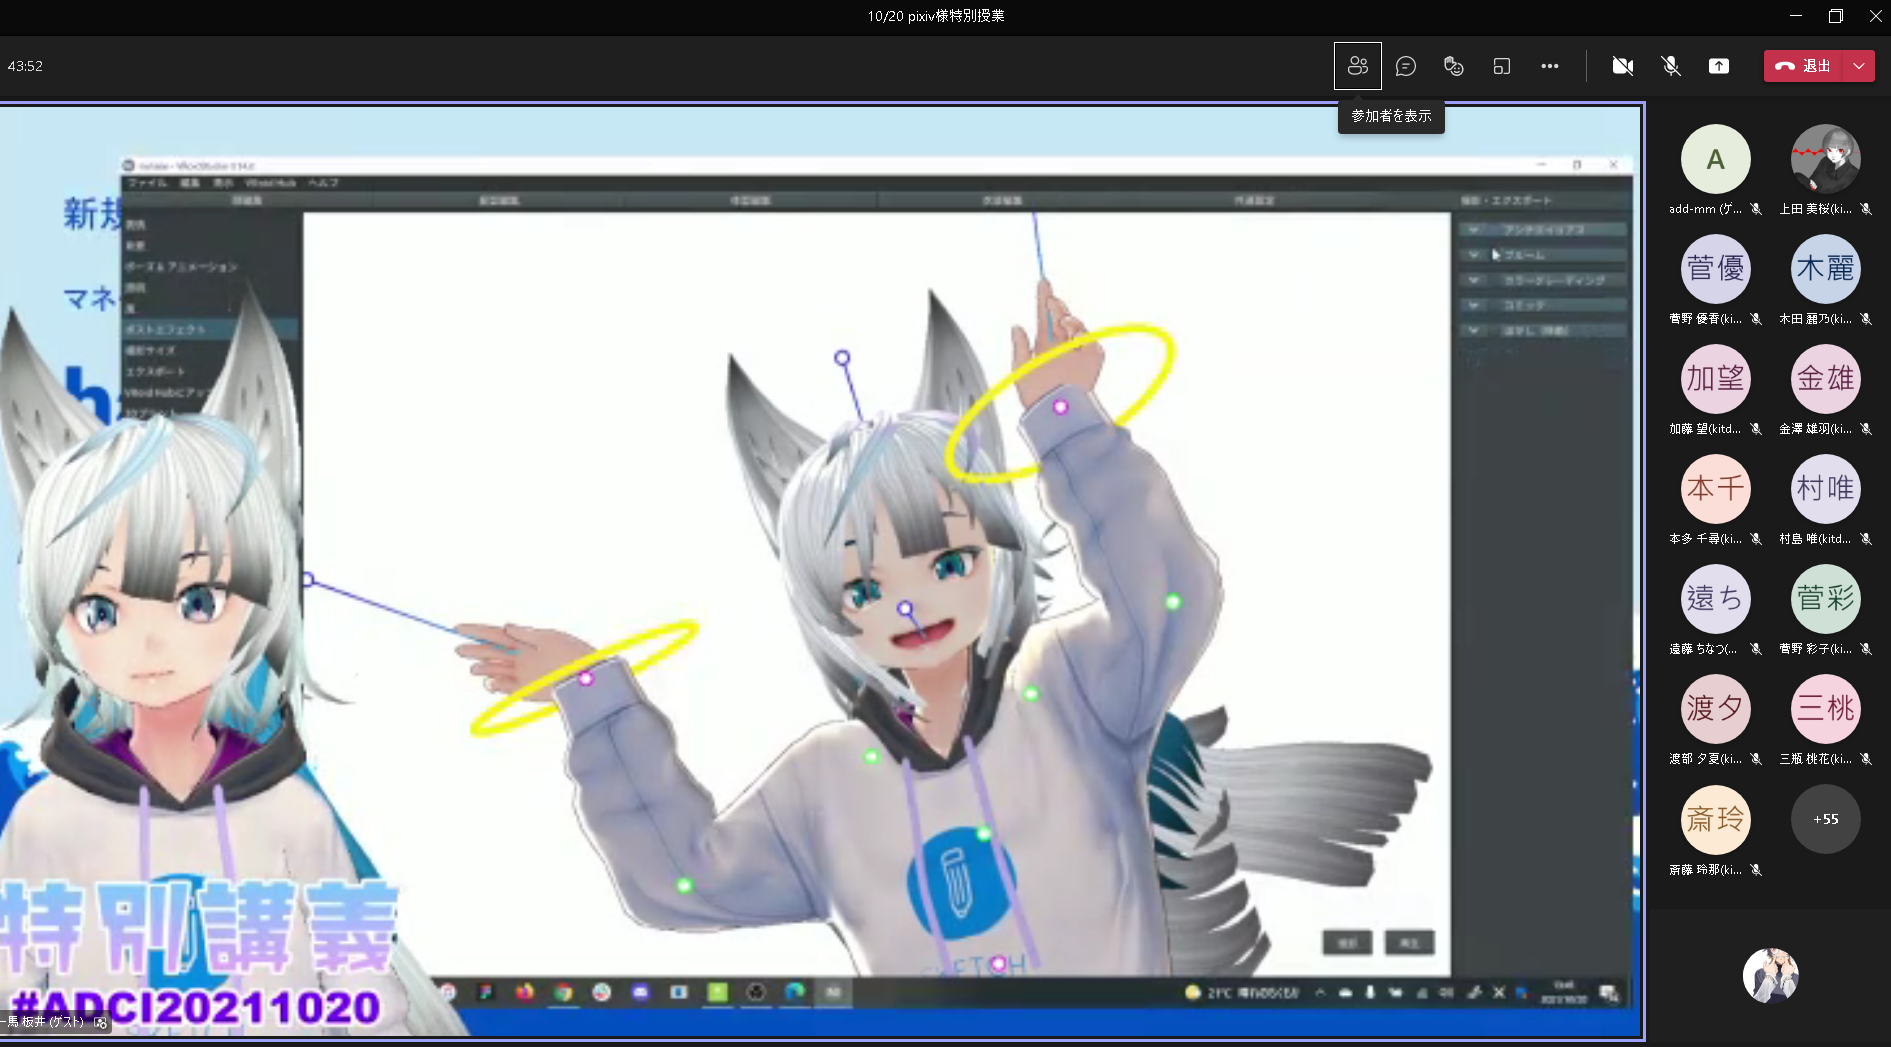The image size is (1891, 1047).
Task: Select the add-mm participant avatar
Action: point(1715,159)
